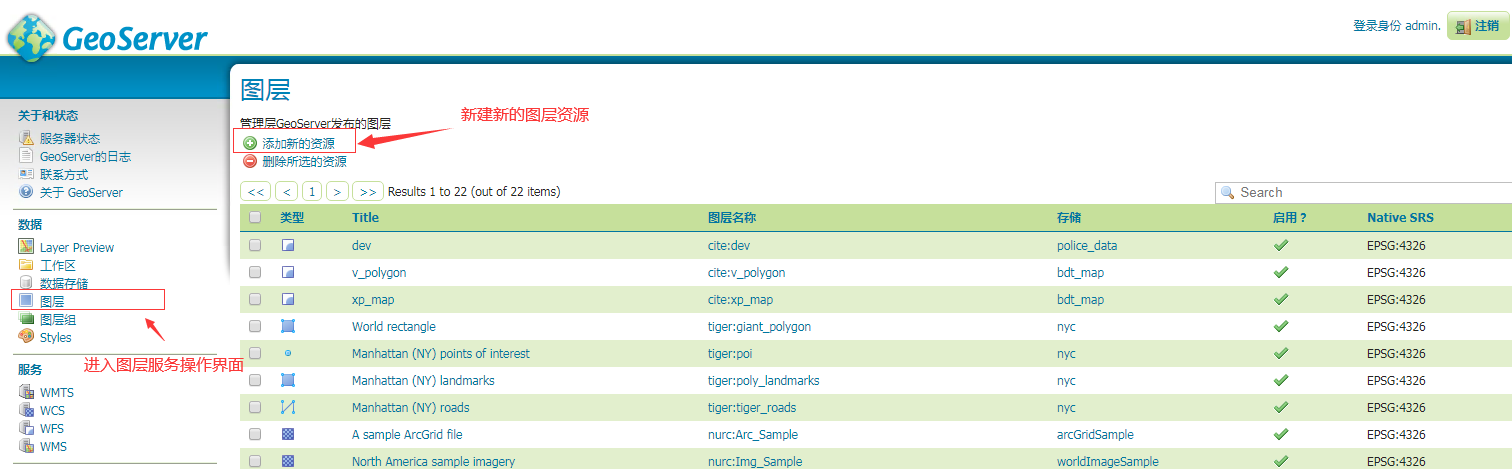Open 工作区 in sidebar
Viewport: 1512px width, 469px height.
[x=58, y=265]
